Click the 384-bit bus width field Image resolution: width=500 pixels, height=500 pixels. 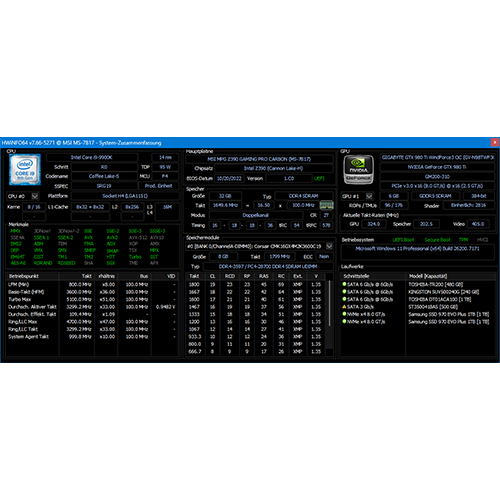(479, 196)
